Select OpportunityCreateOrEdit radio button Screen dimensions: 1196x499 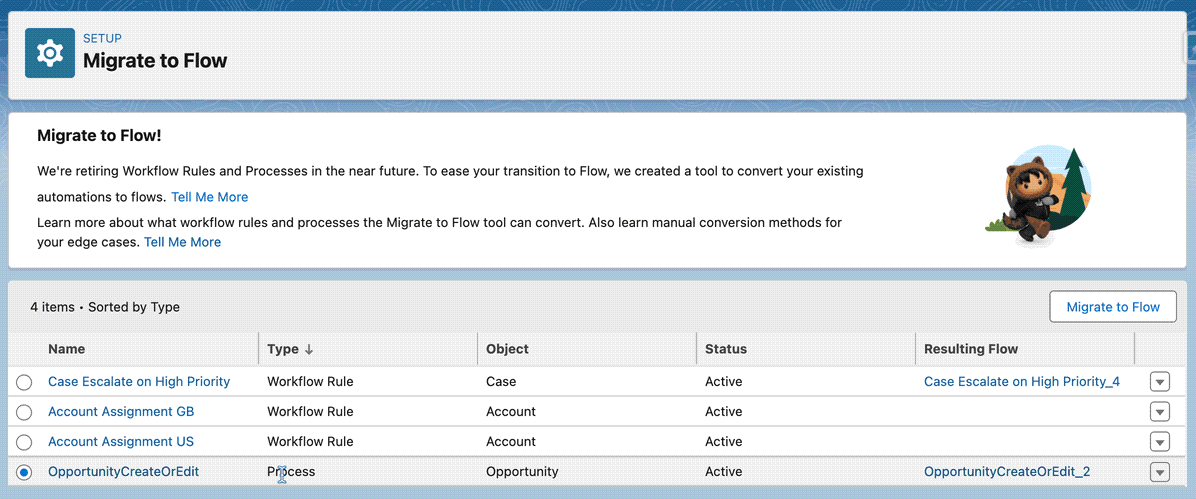click(24, 472)
